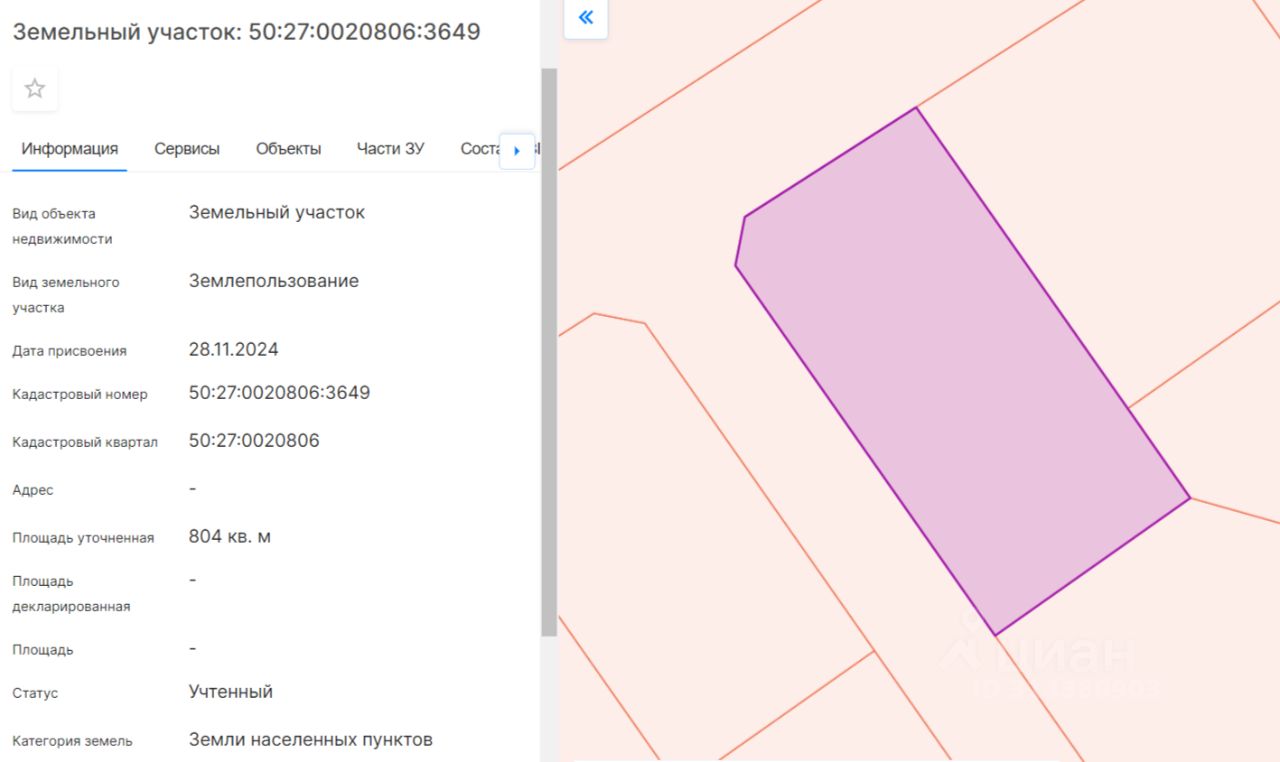The image size is (1280, 762).
Task: Add the parcel to favorites with the star
Action: point(35,89)
